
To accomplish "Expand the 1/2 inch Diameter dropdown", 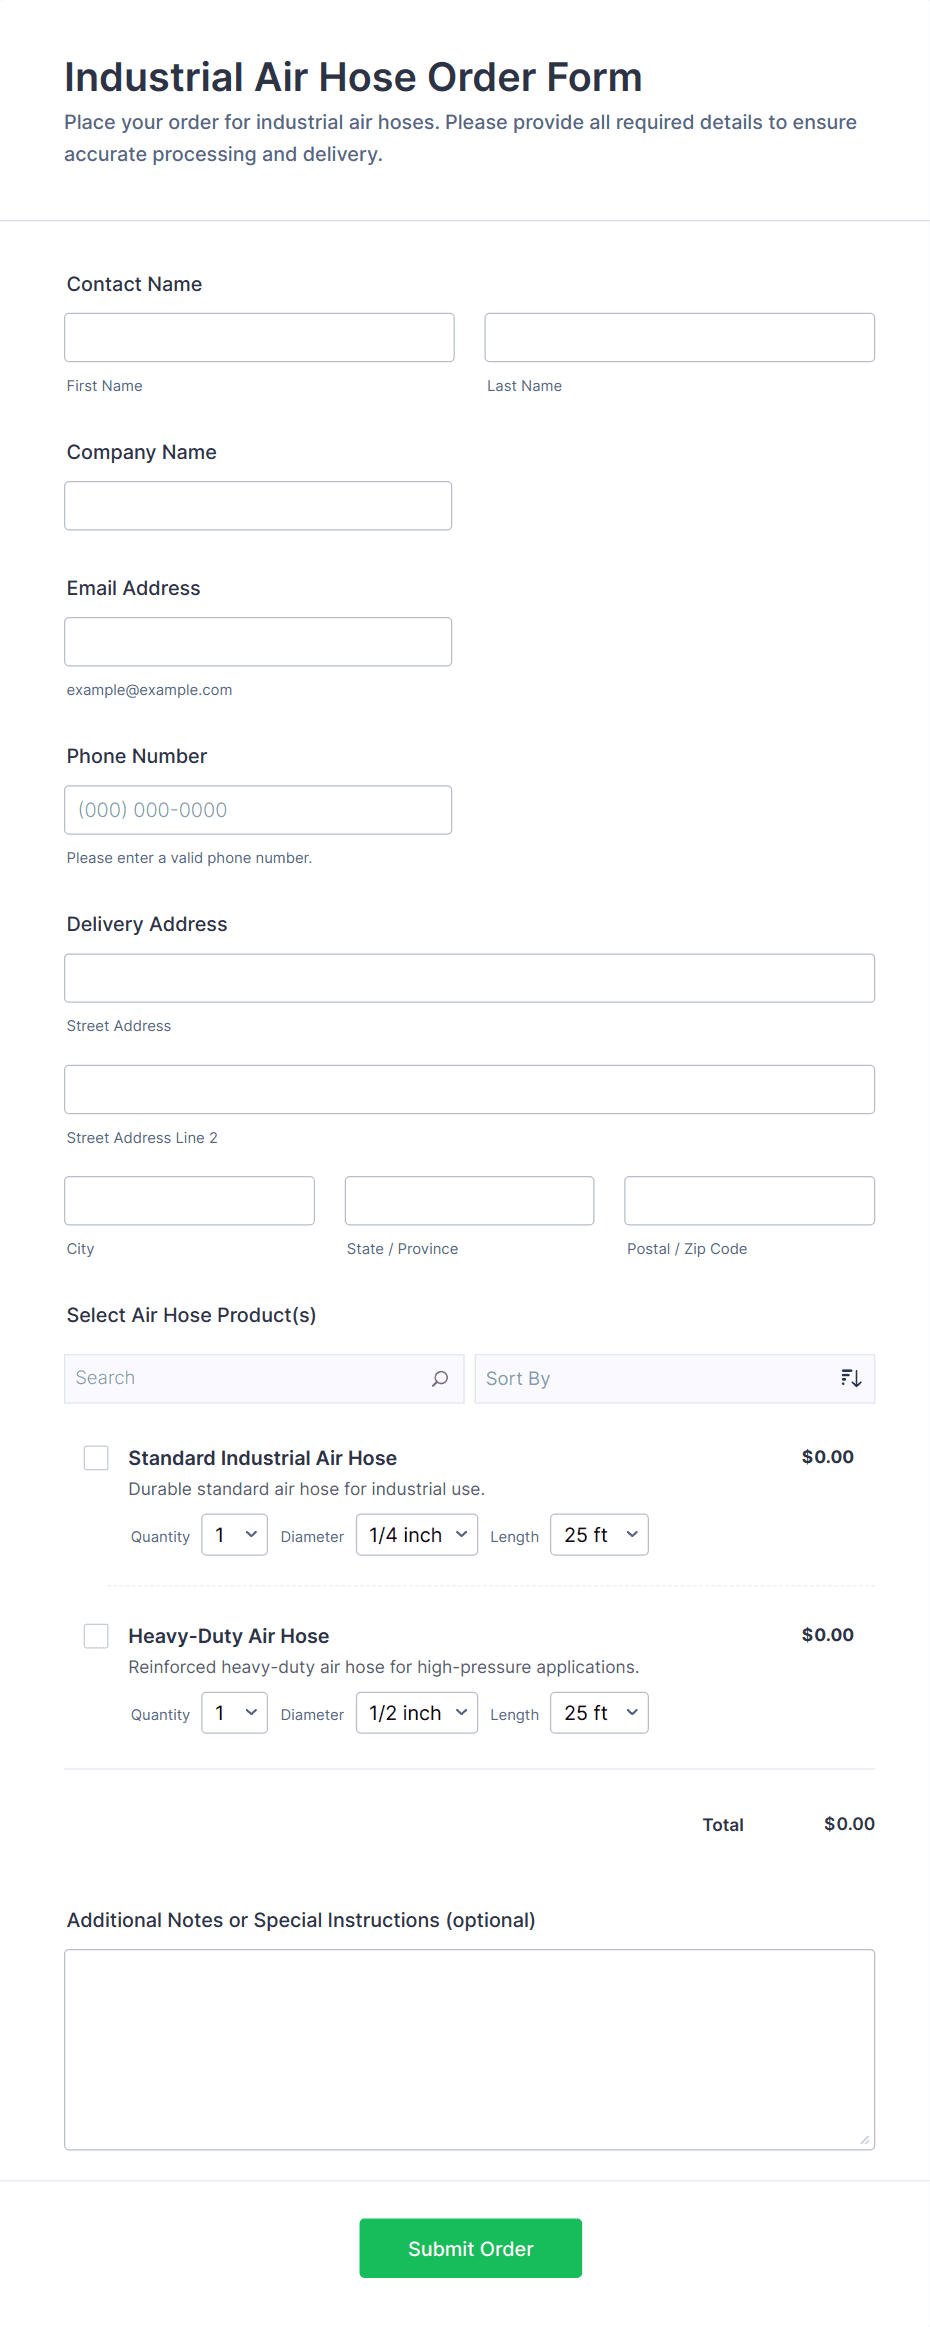I will point(417,1713).
